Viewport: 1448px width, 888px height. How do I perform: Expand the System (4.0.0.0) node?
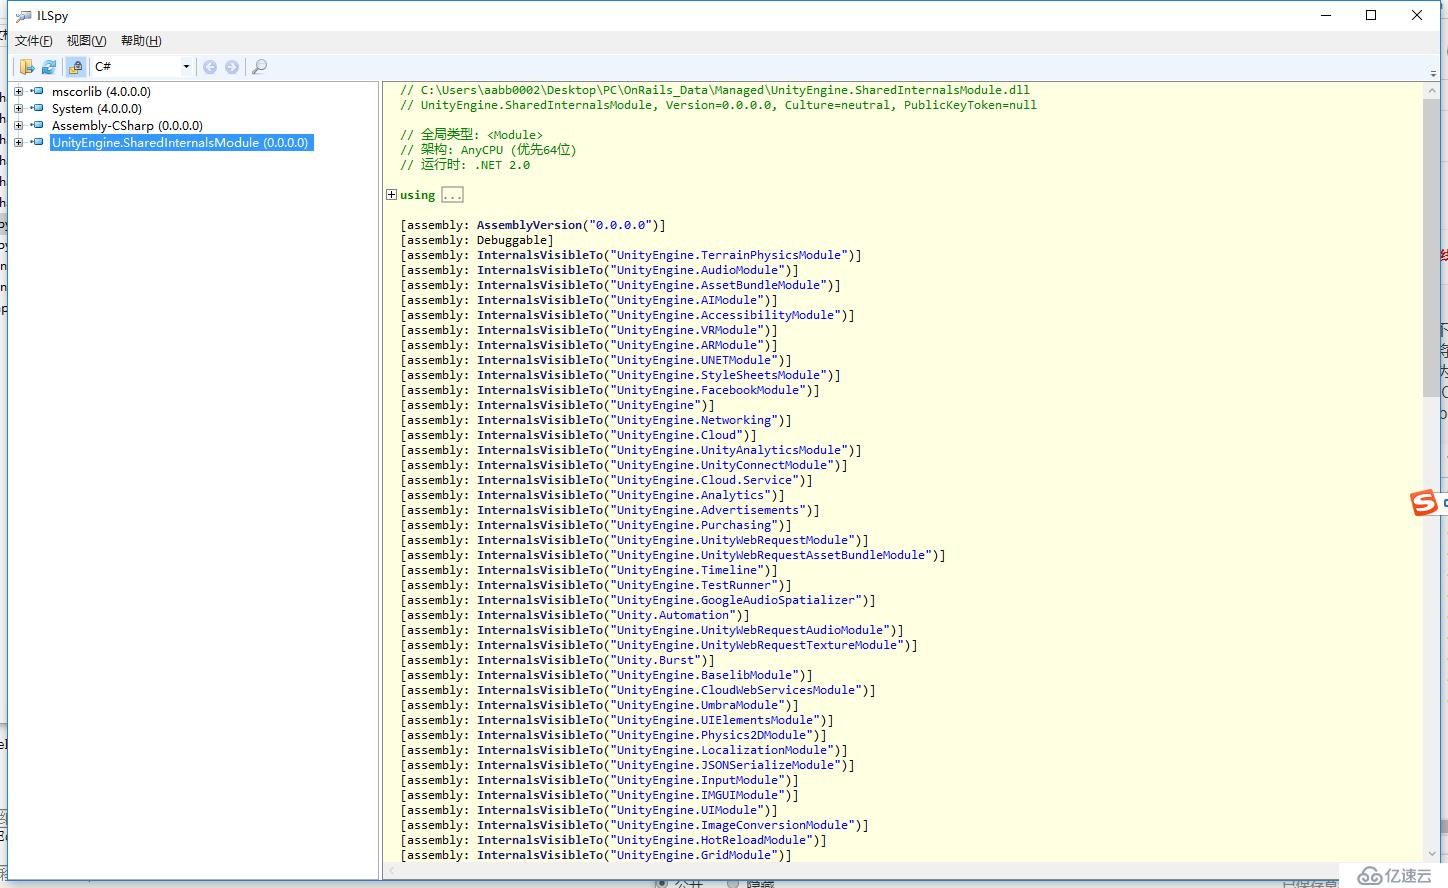[x=18, y=108]
